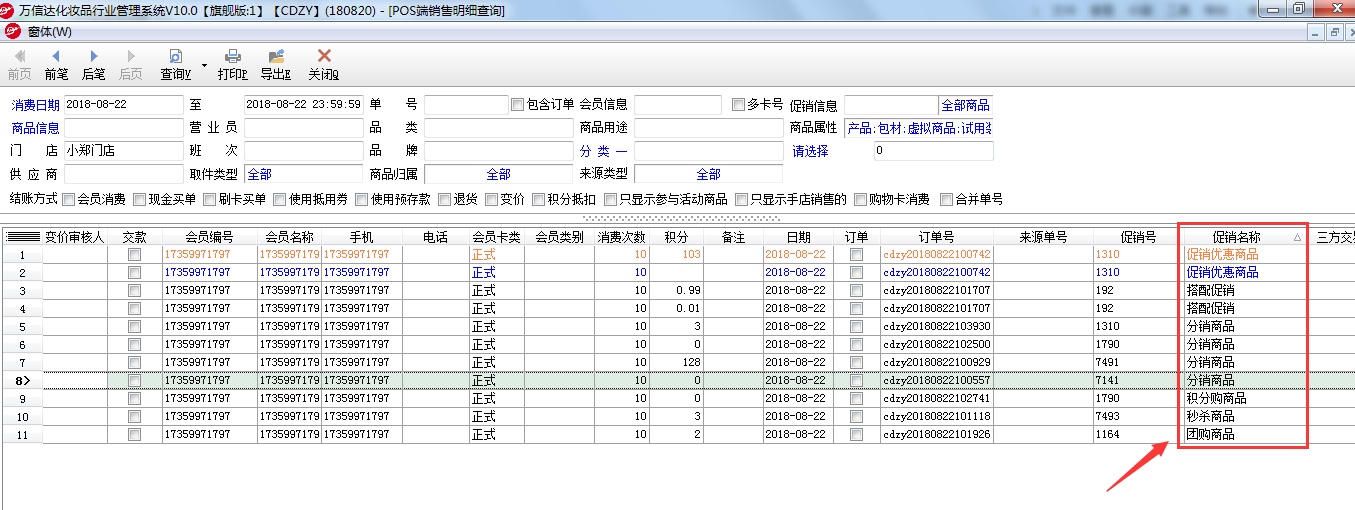Open the arrow dropdown beside 查询

204,65
